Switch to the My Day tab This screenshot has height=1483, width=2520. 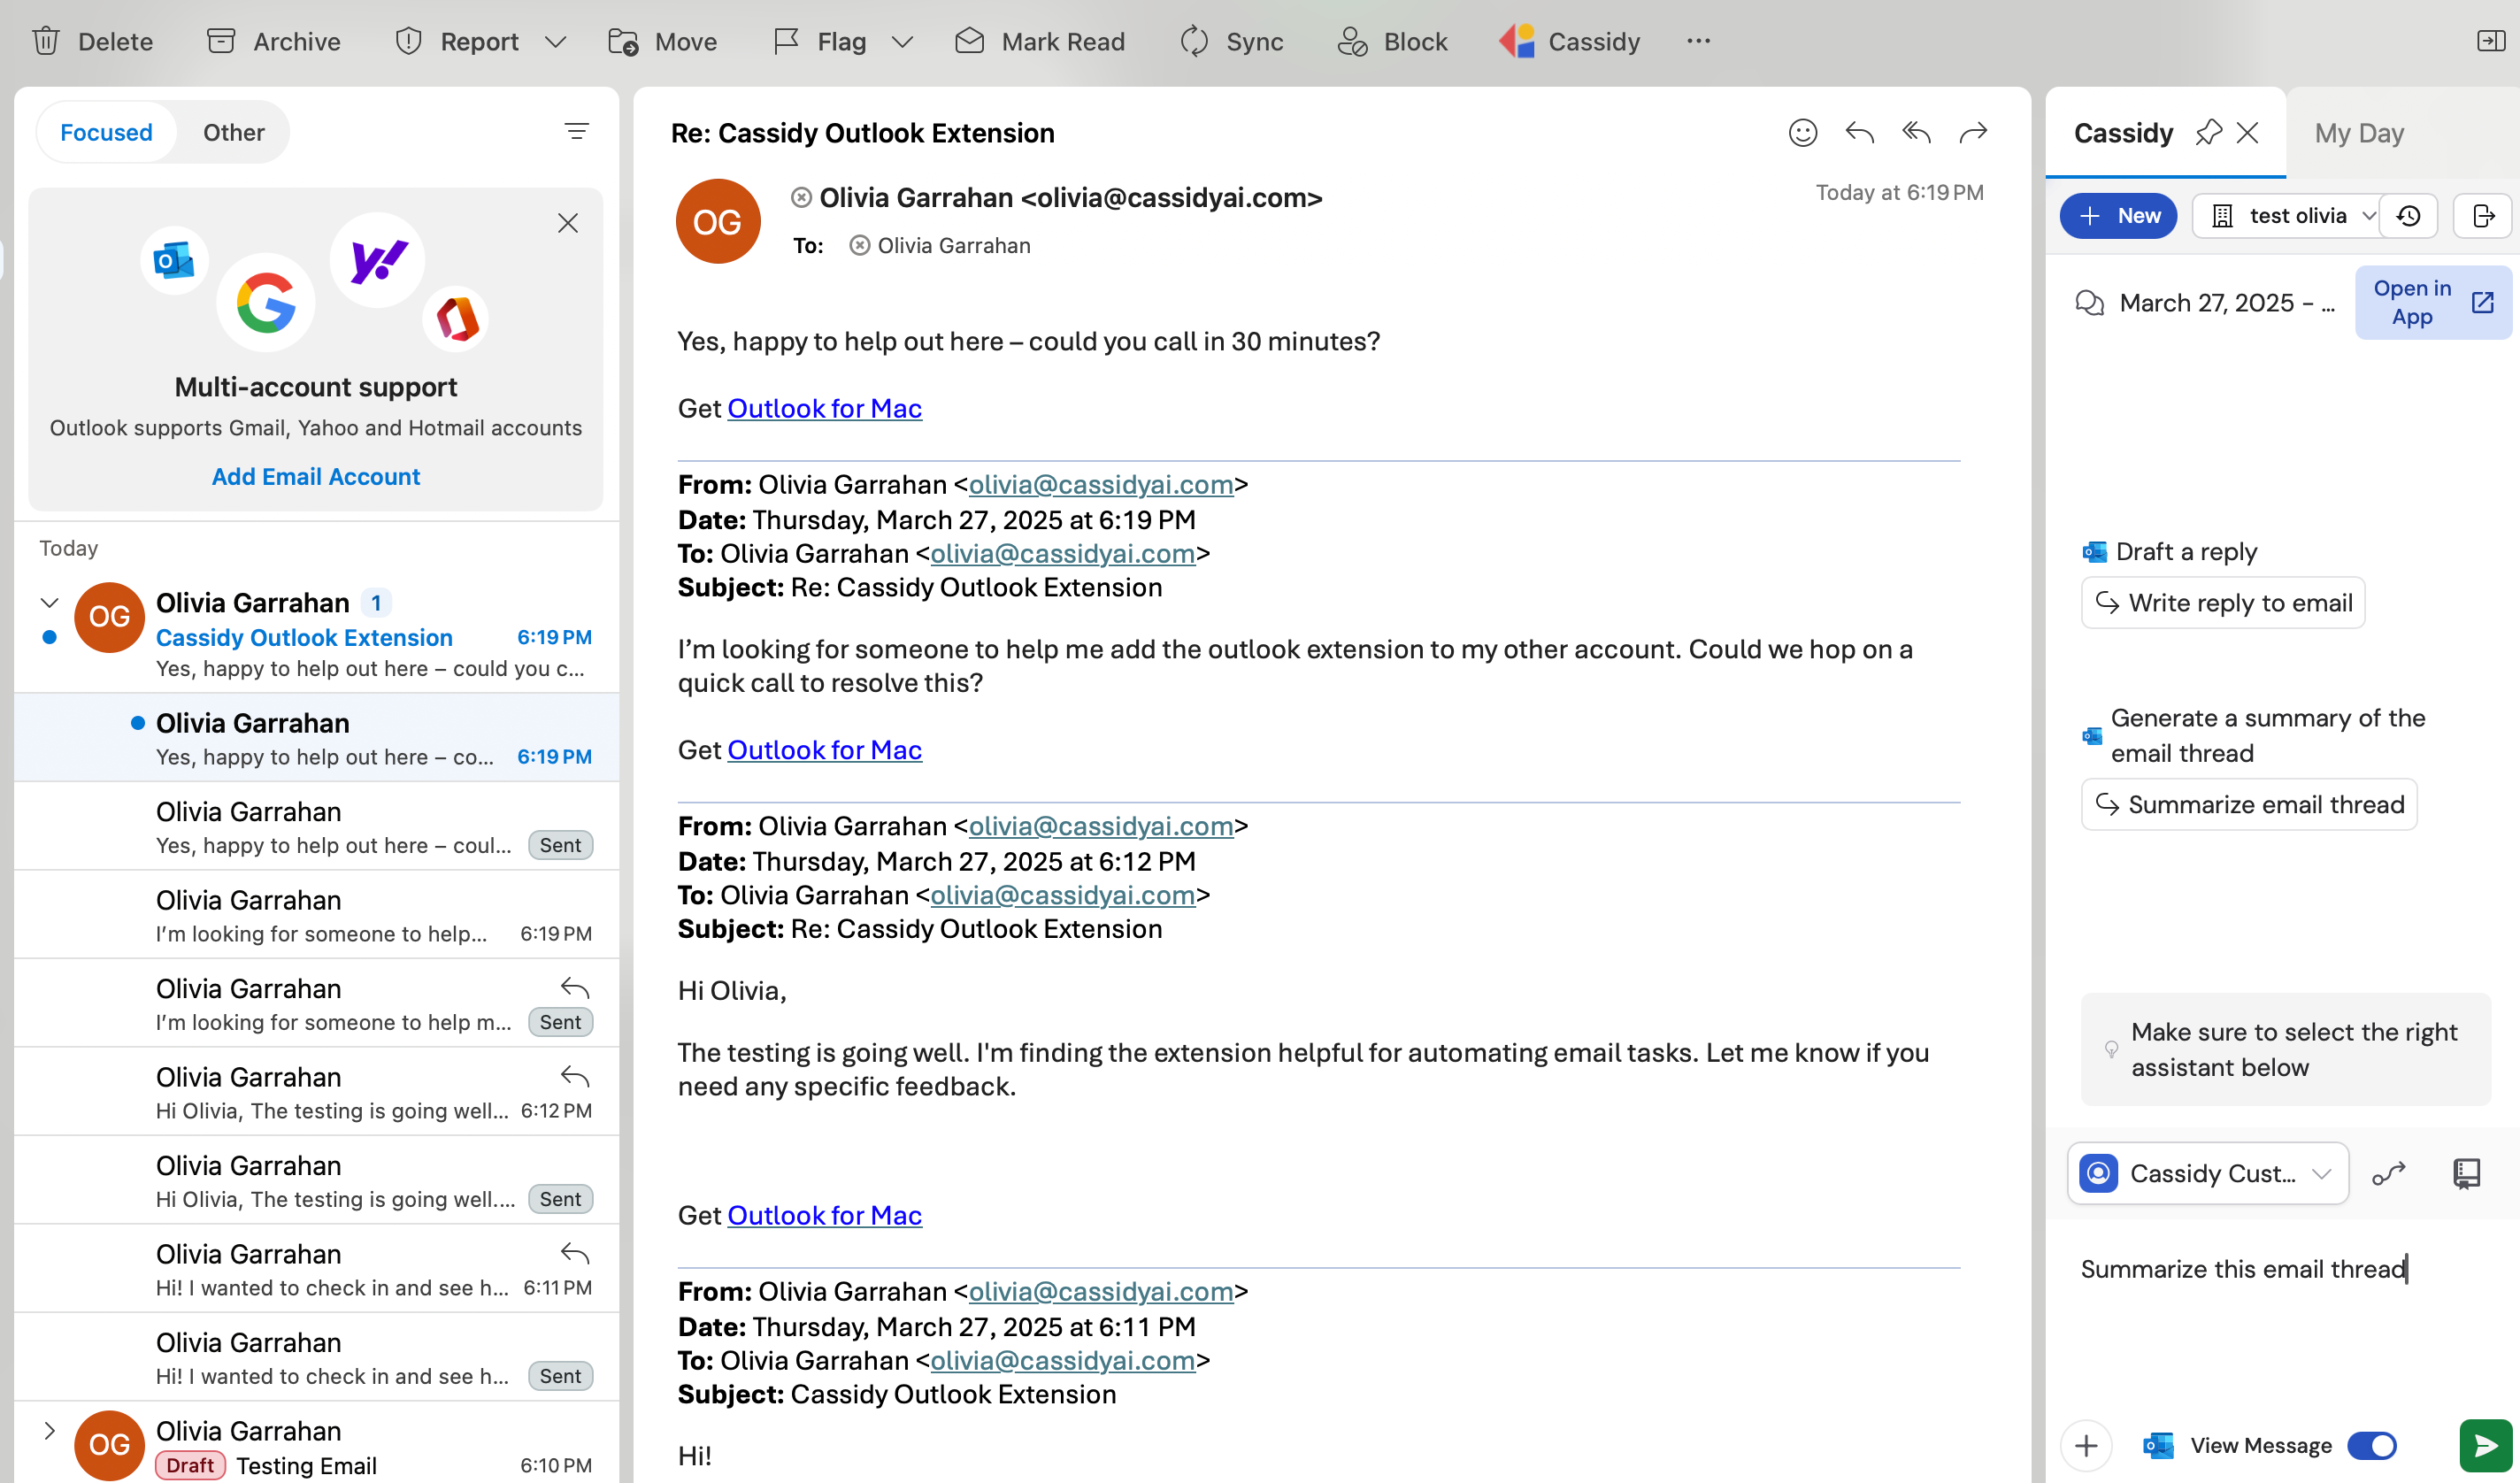click(x=2358, y=133)
